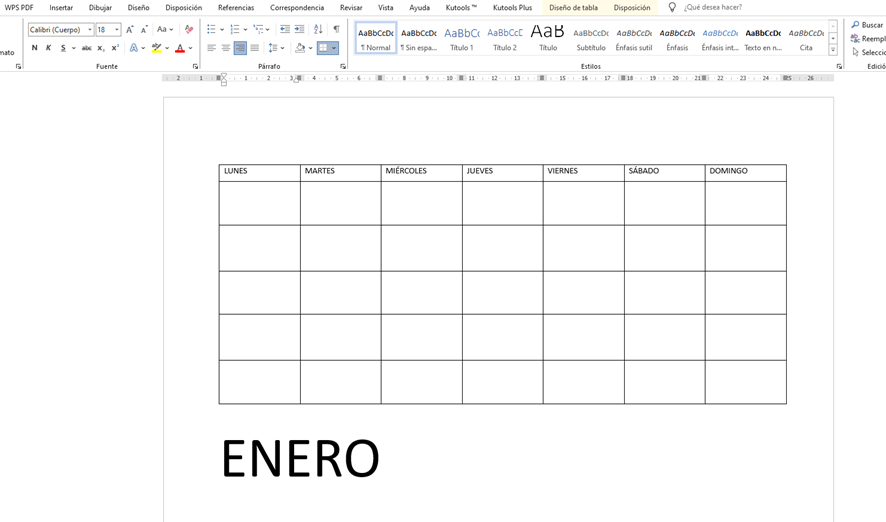886x522 pixels.
Task: Open highlight color dropdown arrow
Action: point(167,48)
